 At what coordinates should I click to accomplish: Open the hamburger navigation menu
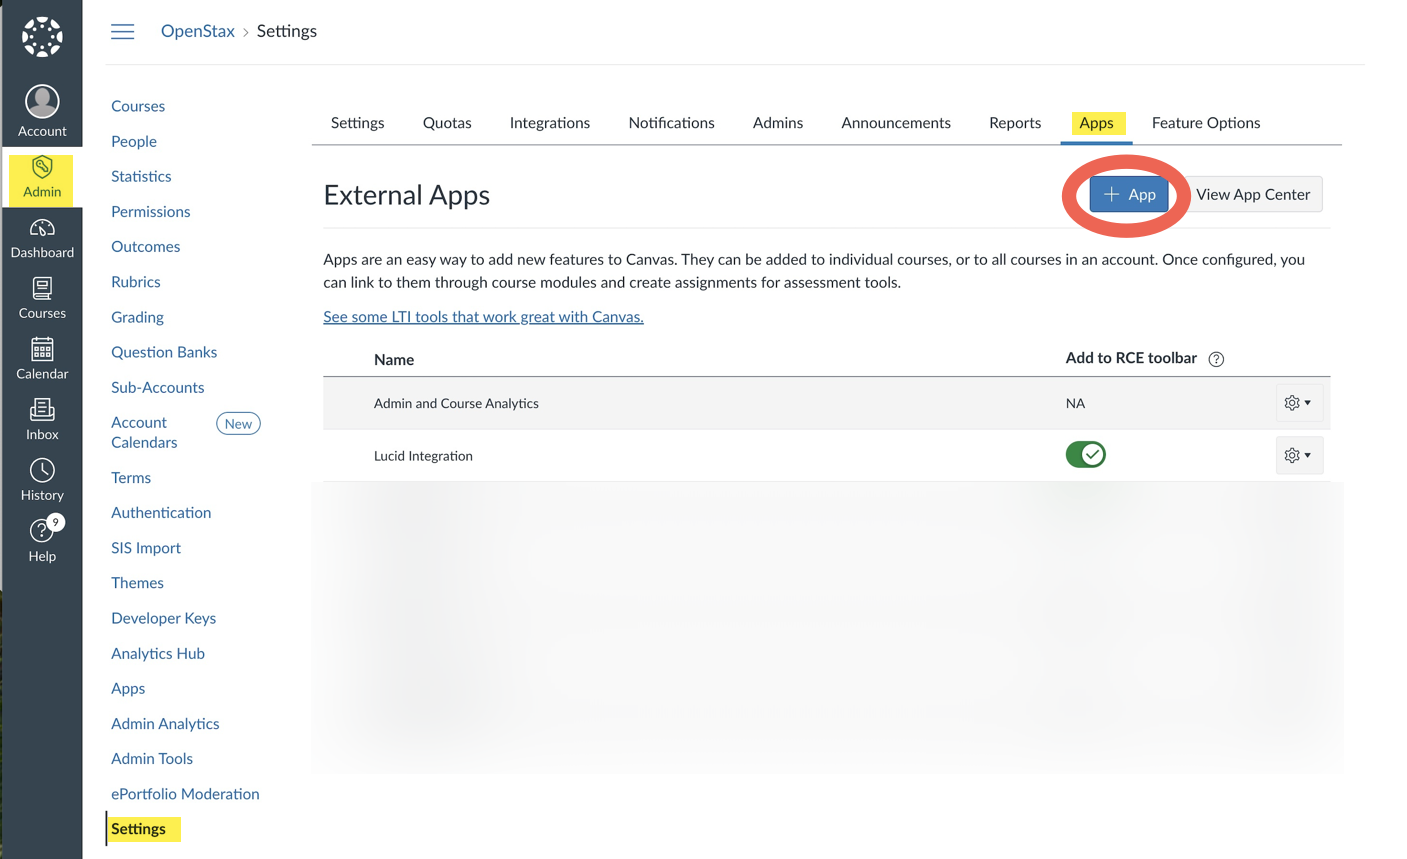[x=122, y=31]
